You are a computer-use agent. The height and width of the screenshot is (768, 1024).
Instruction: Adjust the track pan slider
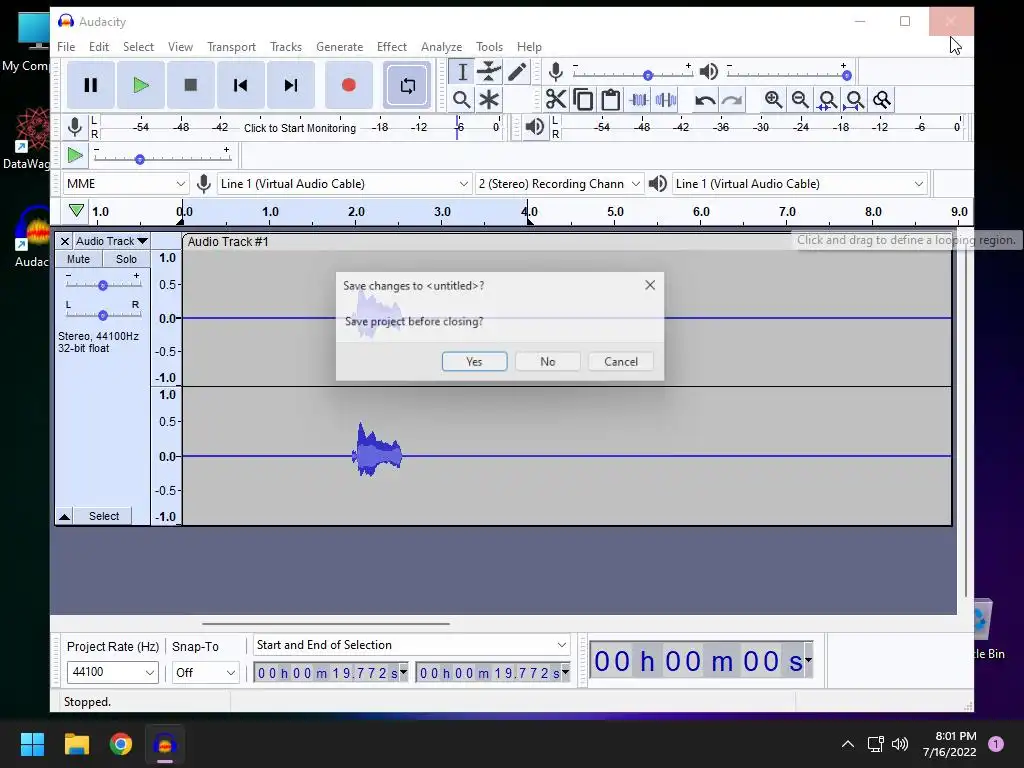click(103, 315)
